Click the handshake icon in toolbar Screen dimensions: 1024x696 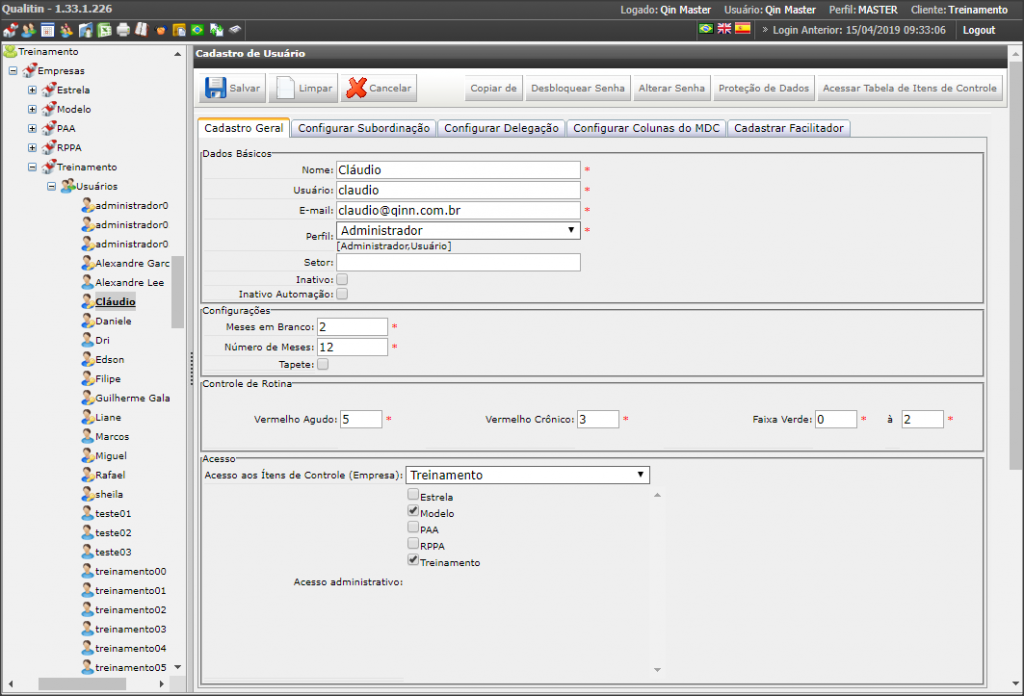click(x=161, y=30)
